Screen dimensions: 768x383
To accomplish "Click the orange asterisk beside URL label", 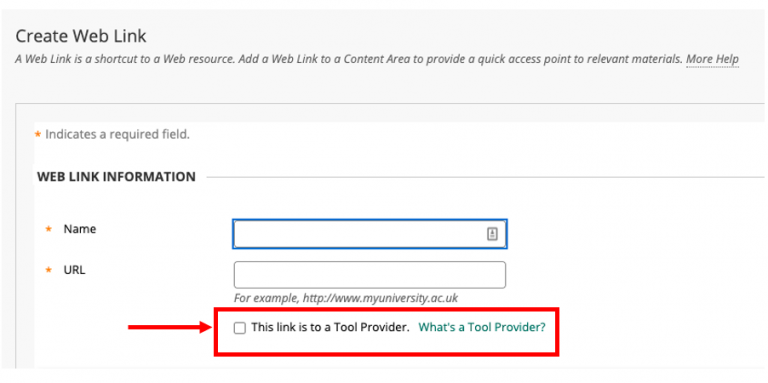I will point(48,270).
